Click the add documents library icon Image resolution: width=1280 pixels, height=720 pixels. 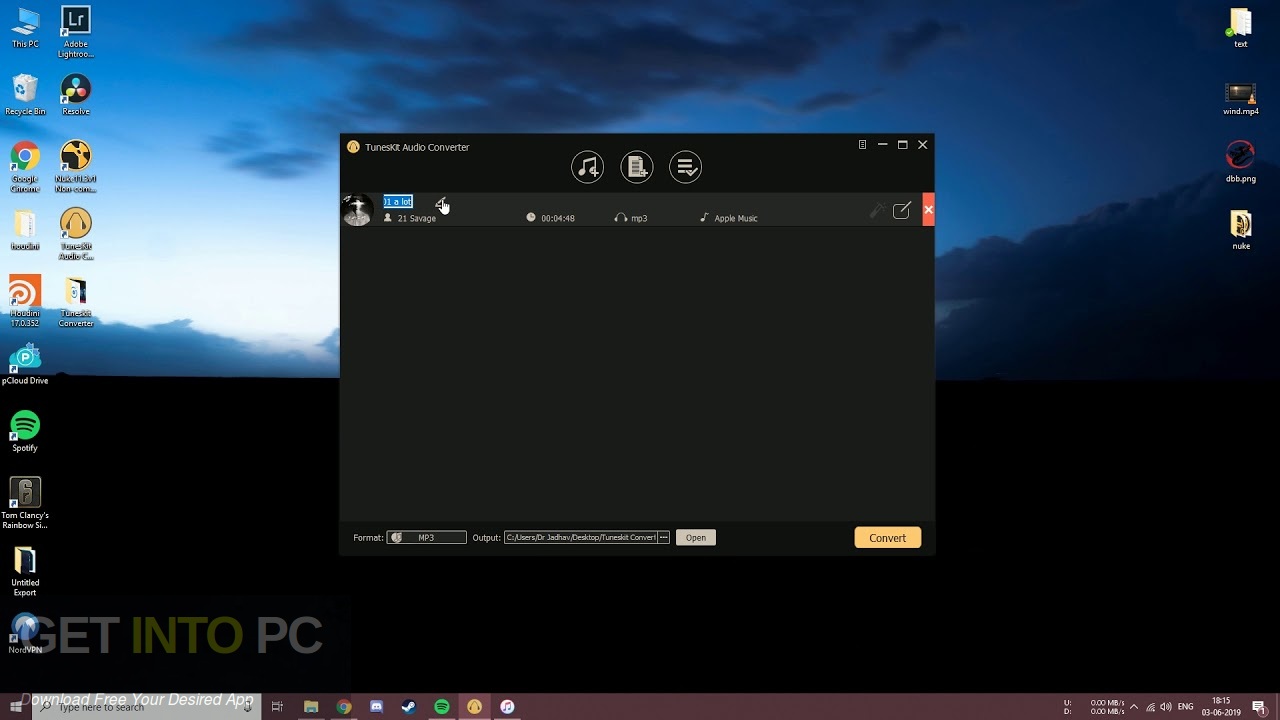tap(637, 167)
